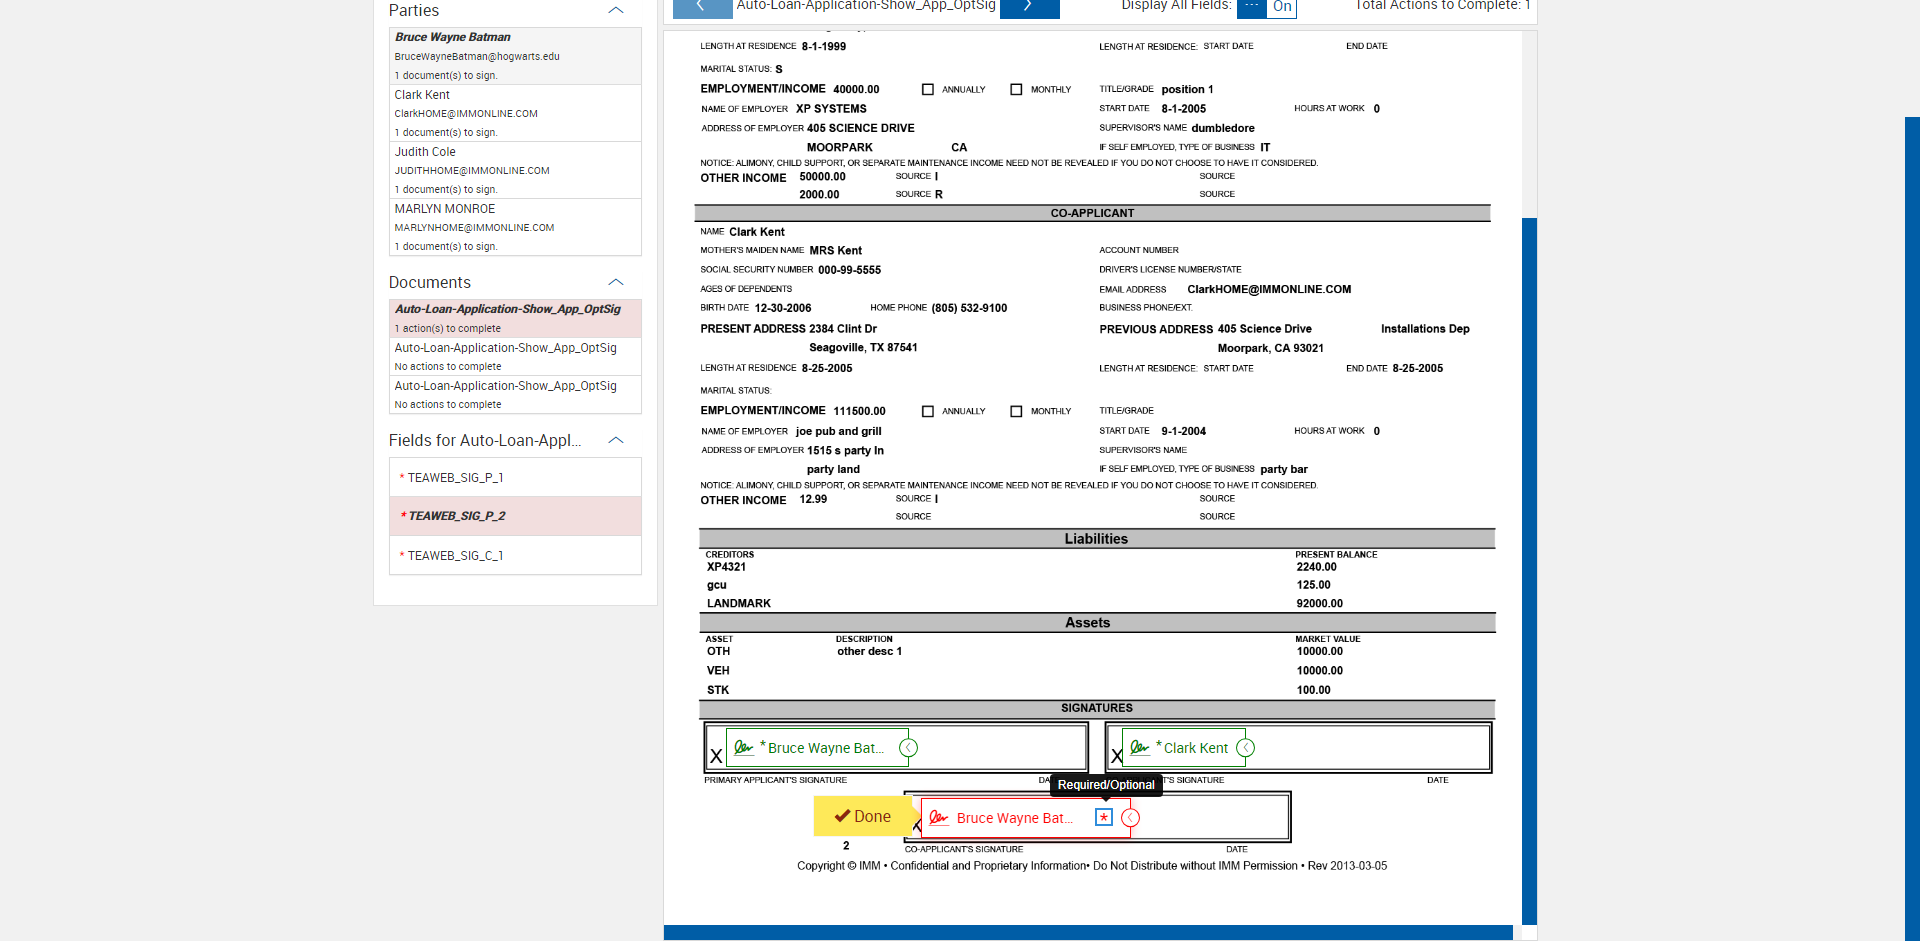Check the Monthly box in the primary applicant's employment section
Viewport: 1920px width, 941px height.
[x=1016, y=89]
